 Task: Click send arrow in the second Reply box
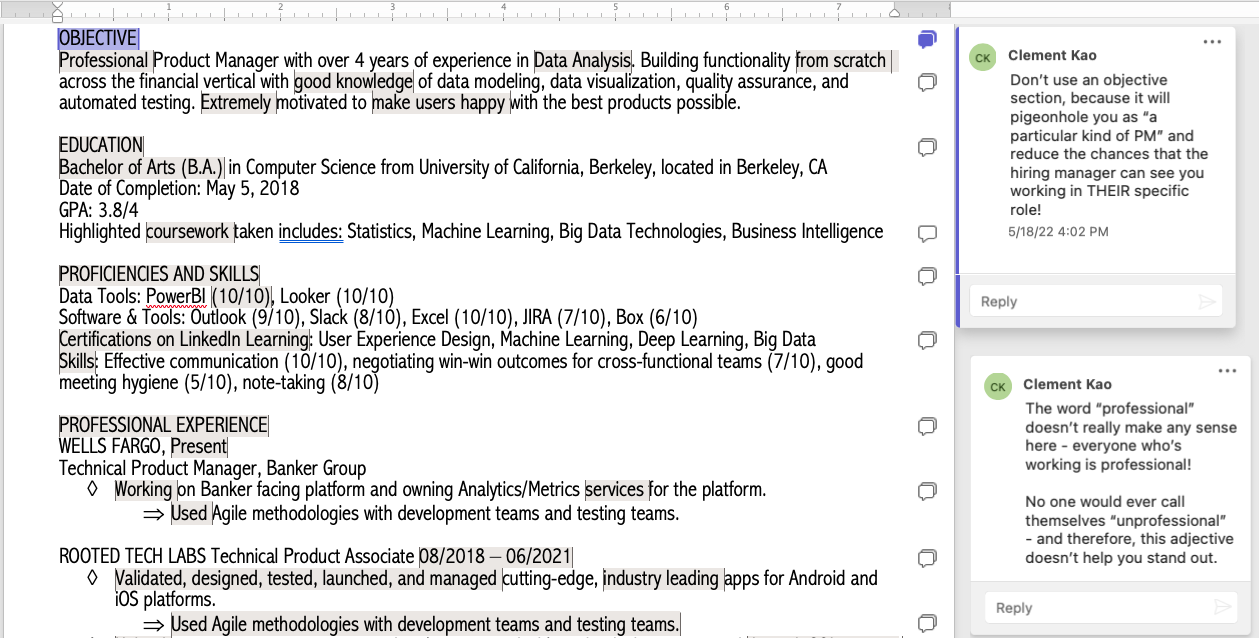pos(1222,607)
